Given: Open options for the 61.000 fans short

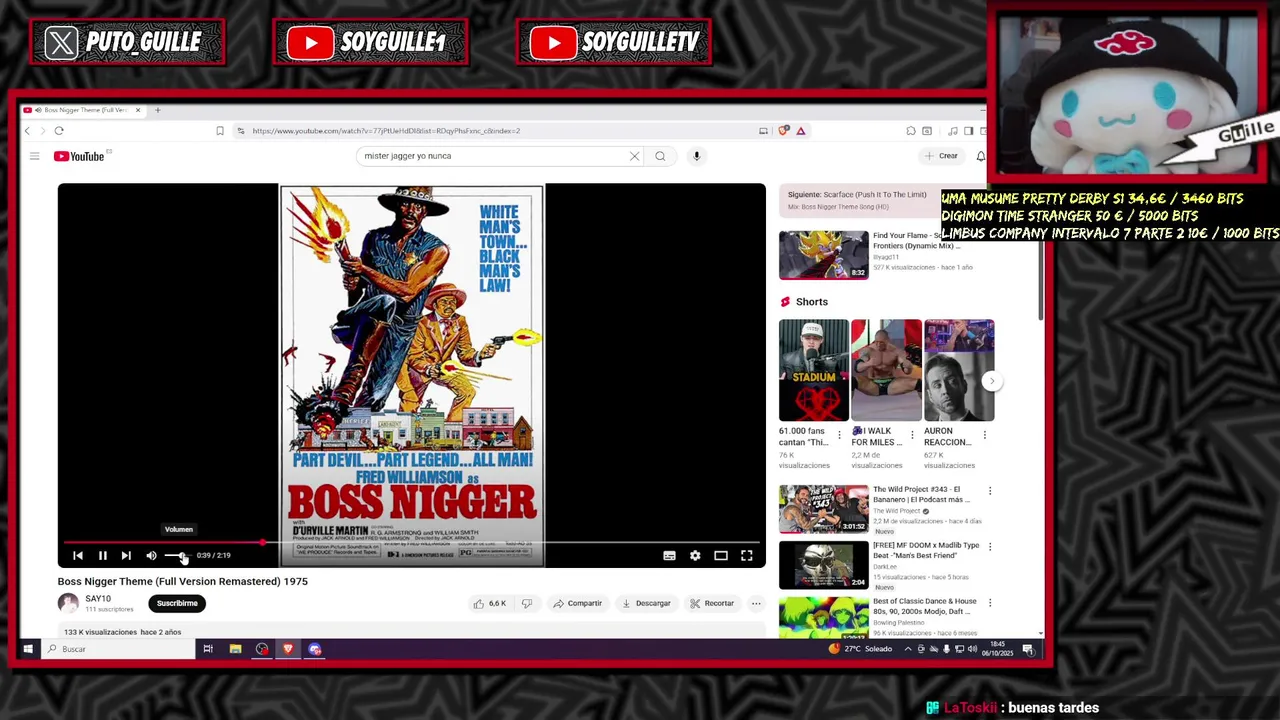Looking at the screenshot, I should (839, 435).
